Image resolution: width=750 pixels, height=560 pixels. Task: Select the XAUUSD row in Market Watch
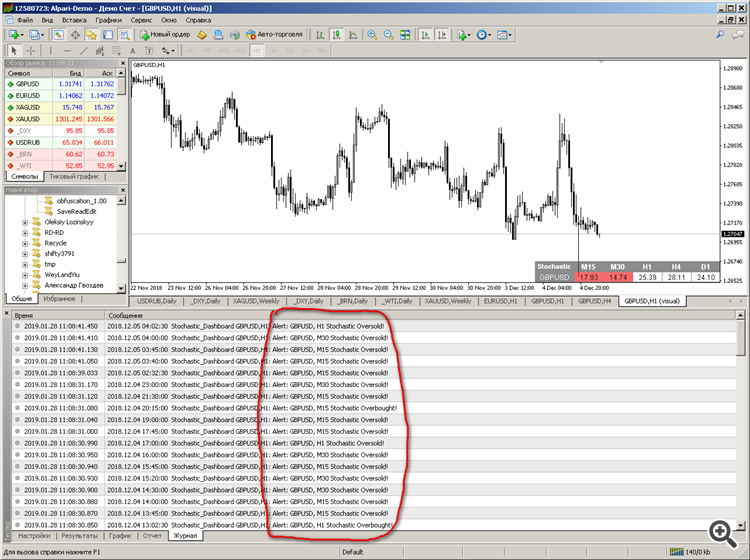click(61, 119)
